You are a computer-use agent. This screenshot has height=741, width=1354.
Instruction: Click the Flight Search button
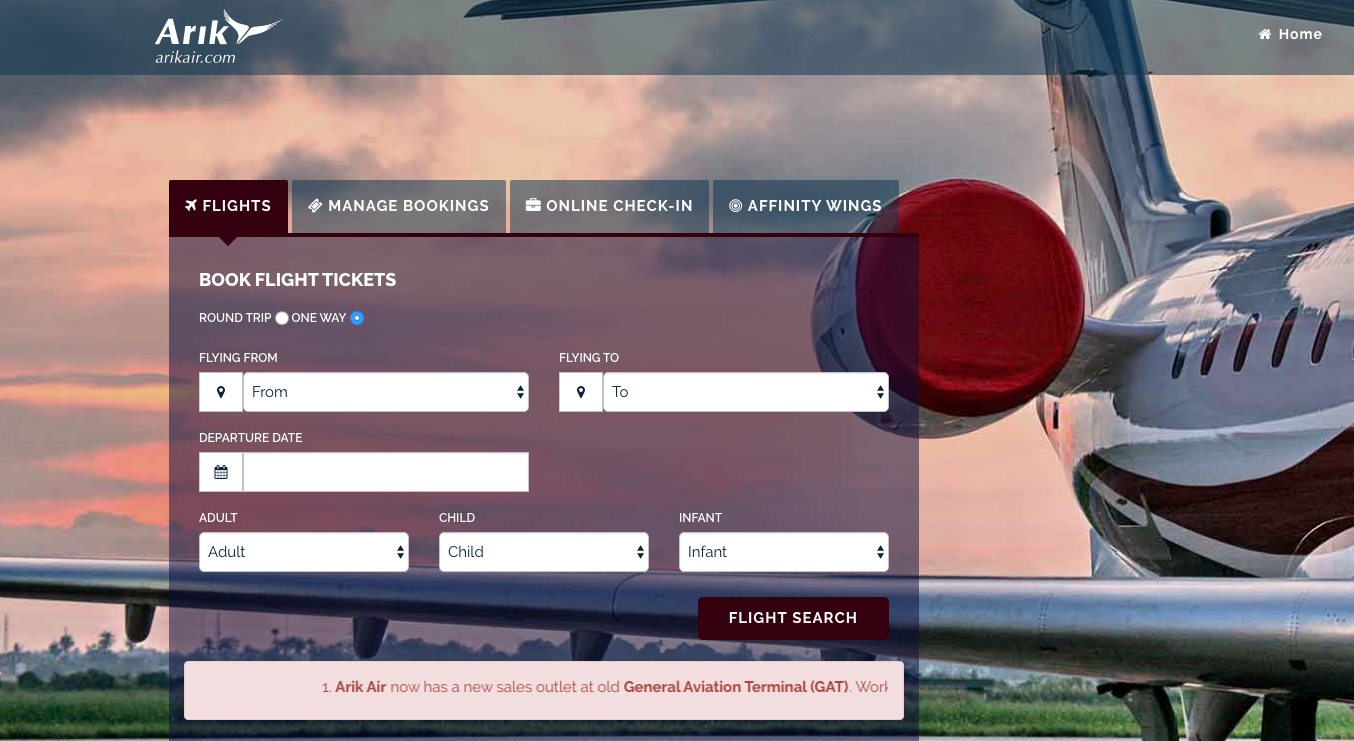793,618
